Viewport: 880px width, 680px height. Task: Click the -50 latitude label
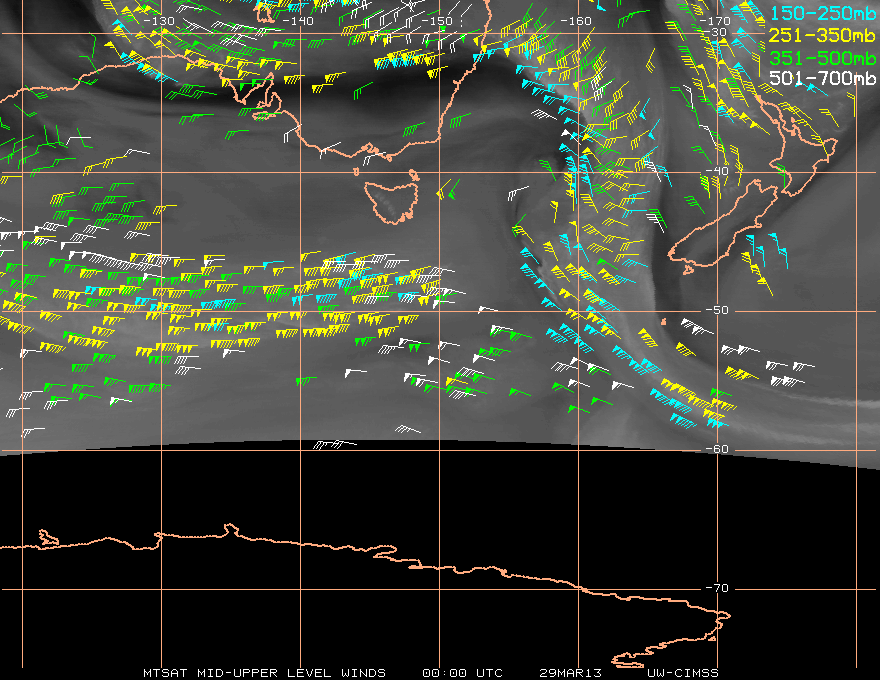click(717, 310)
